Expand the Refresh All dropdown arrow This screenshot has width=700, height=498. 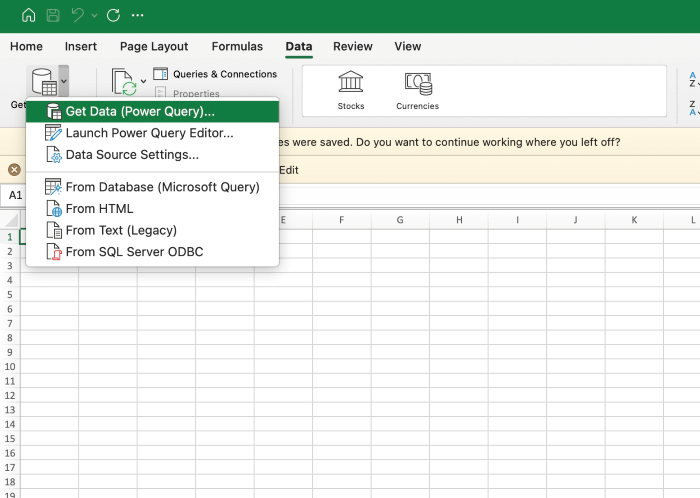pos(143,81)
